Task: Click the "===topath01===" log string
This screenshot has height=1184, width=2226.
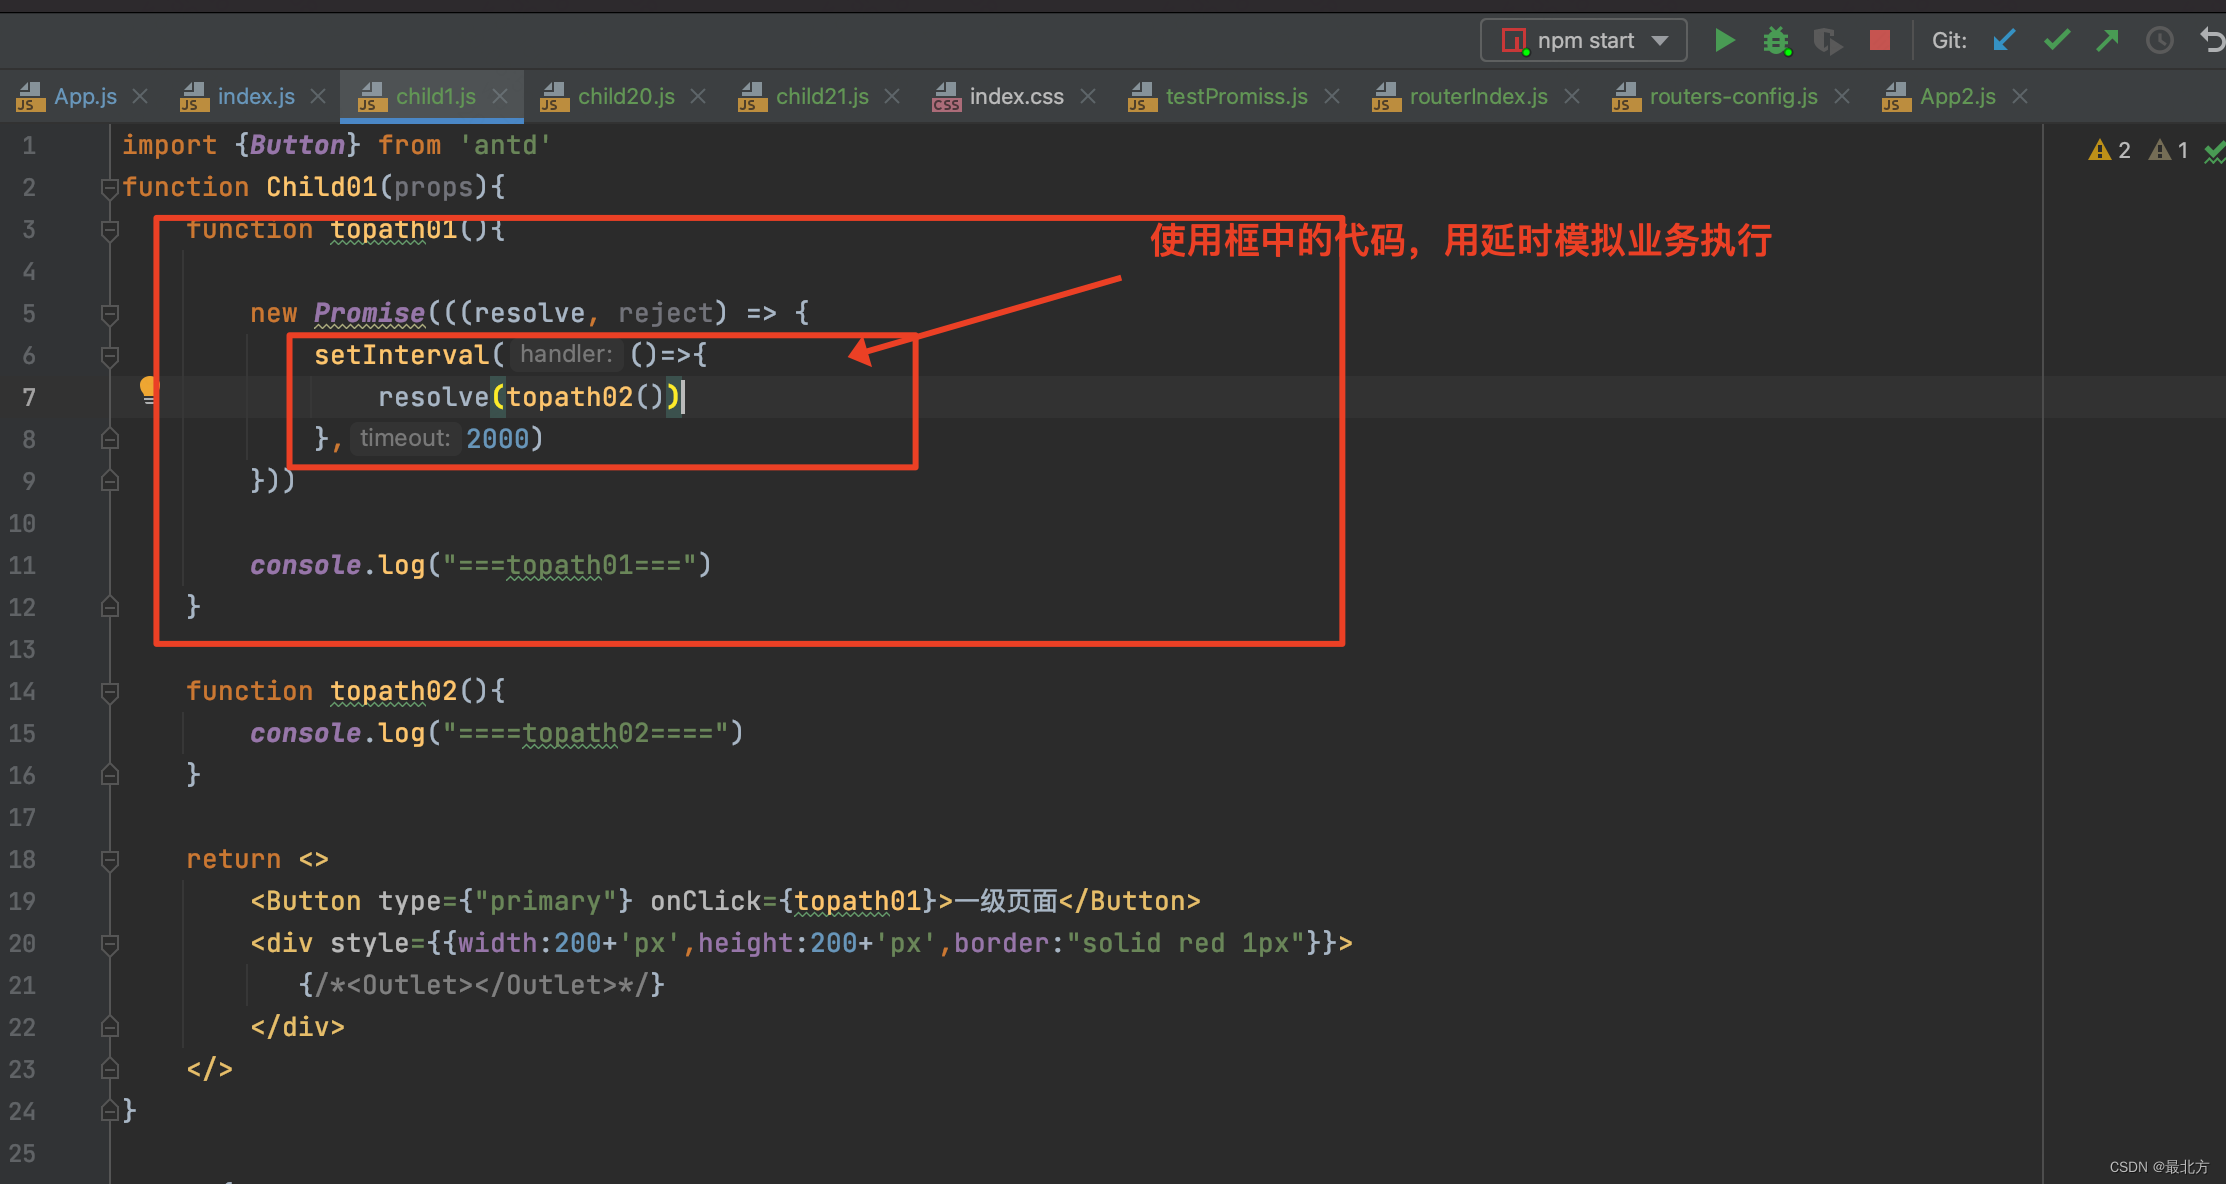Action: point(569,566)
